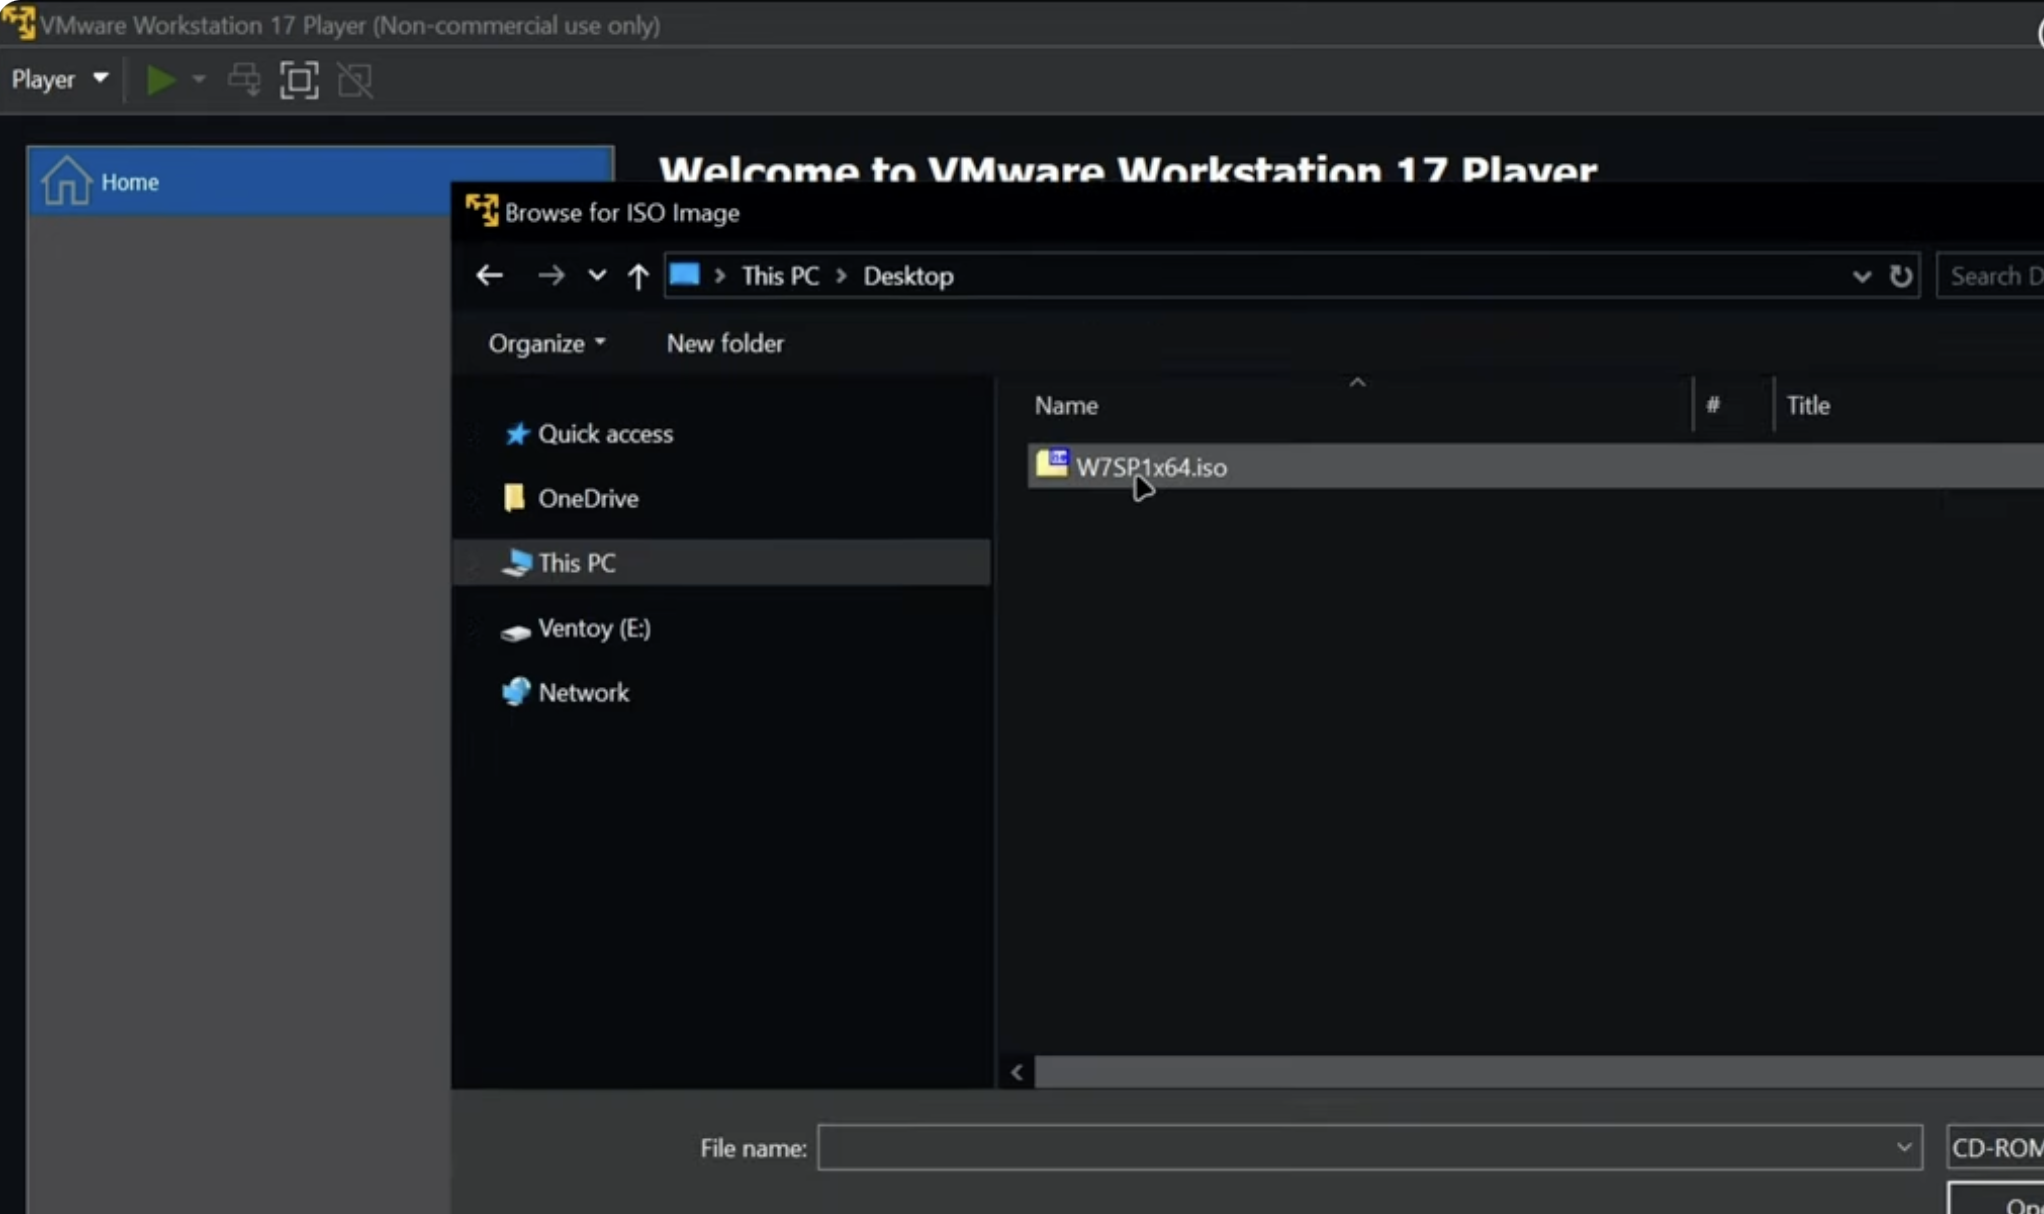Create a New folder
The image size is (2044, 1214).
tap(725, 343)
